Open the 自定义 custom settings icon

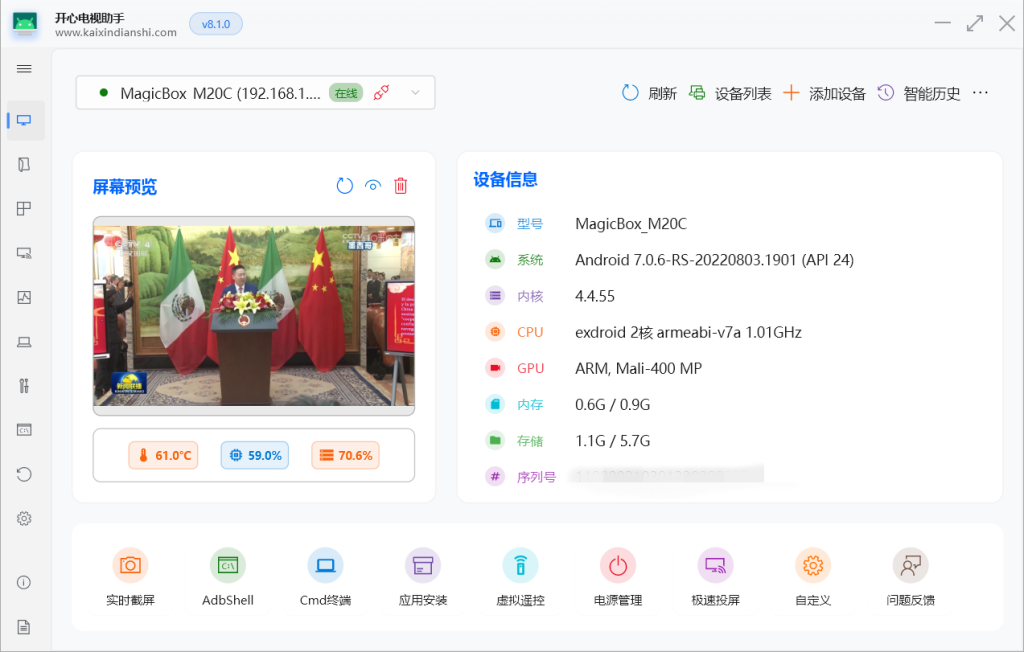pyautogui.click(x=813, y=566)
